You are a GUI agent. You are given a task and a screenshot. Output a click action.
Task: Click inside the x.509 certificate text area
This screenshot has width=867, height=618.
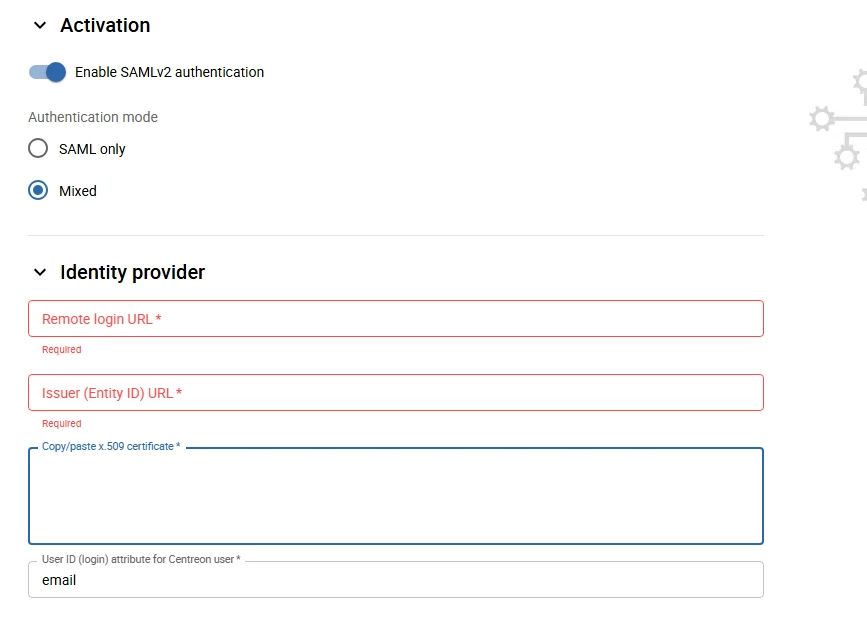[x=396, y=496]
